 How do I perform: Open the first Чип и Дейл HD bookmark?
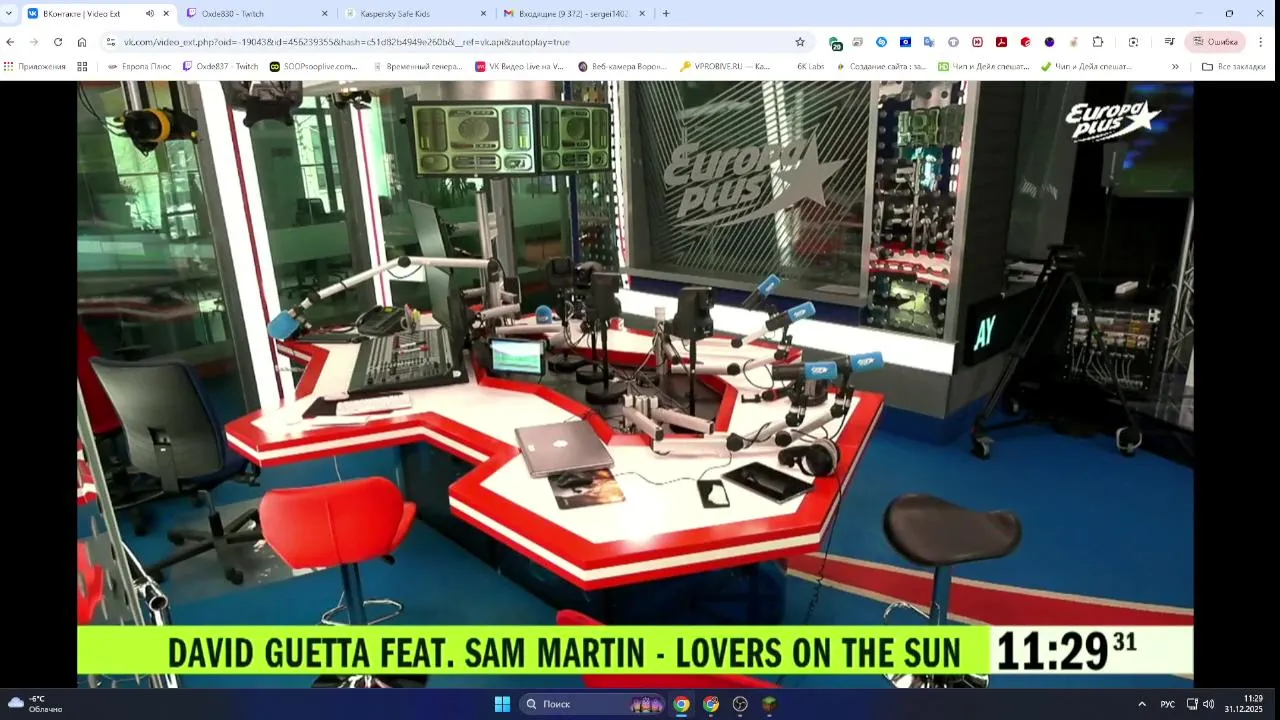point(984,67)
